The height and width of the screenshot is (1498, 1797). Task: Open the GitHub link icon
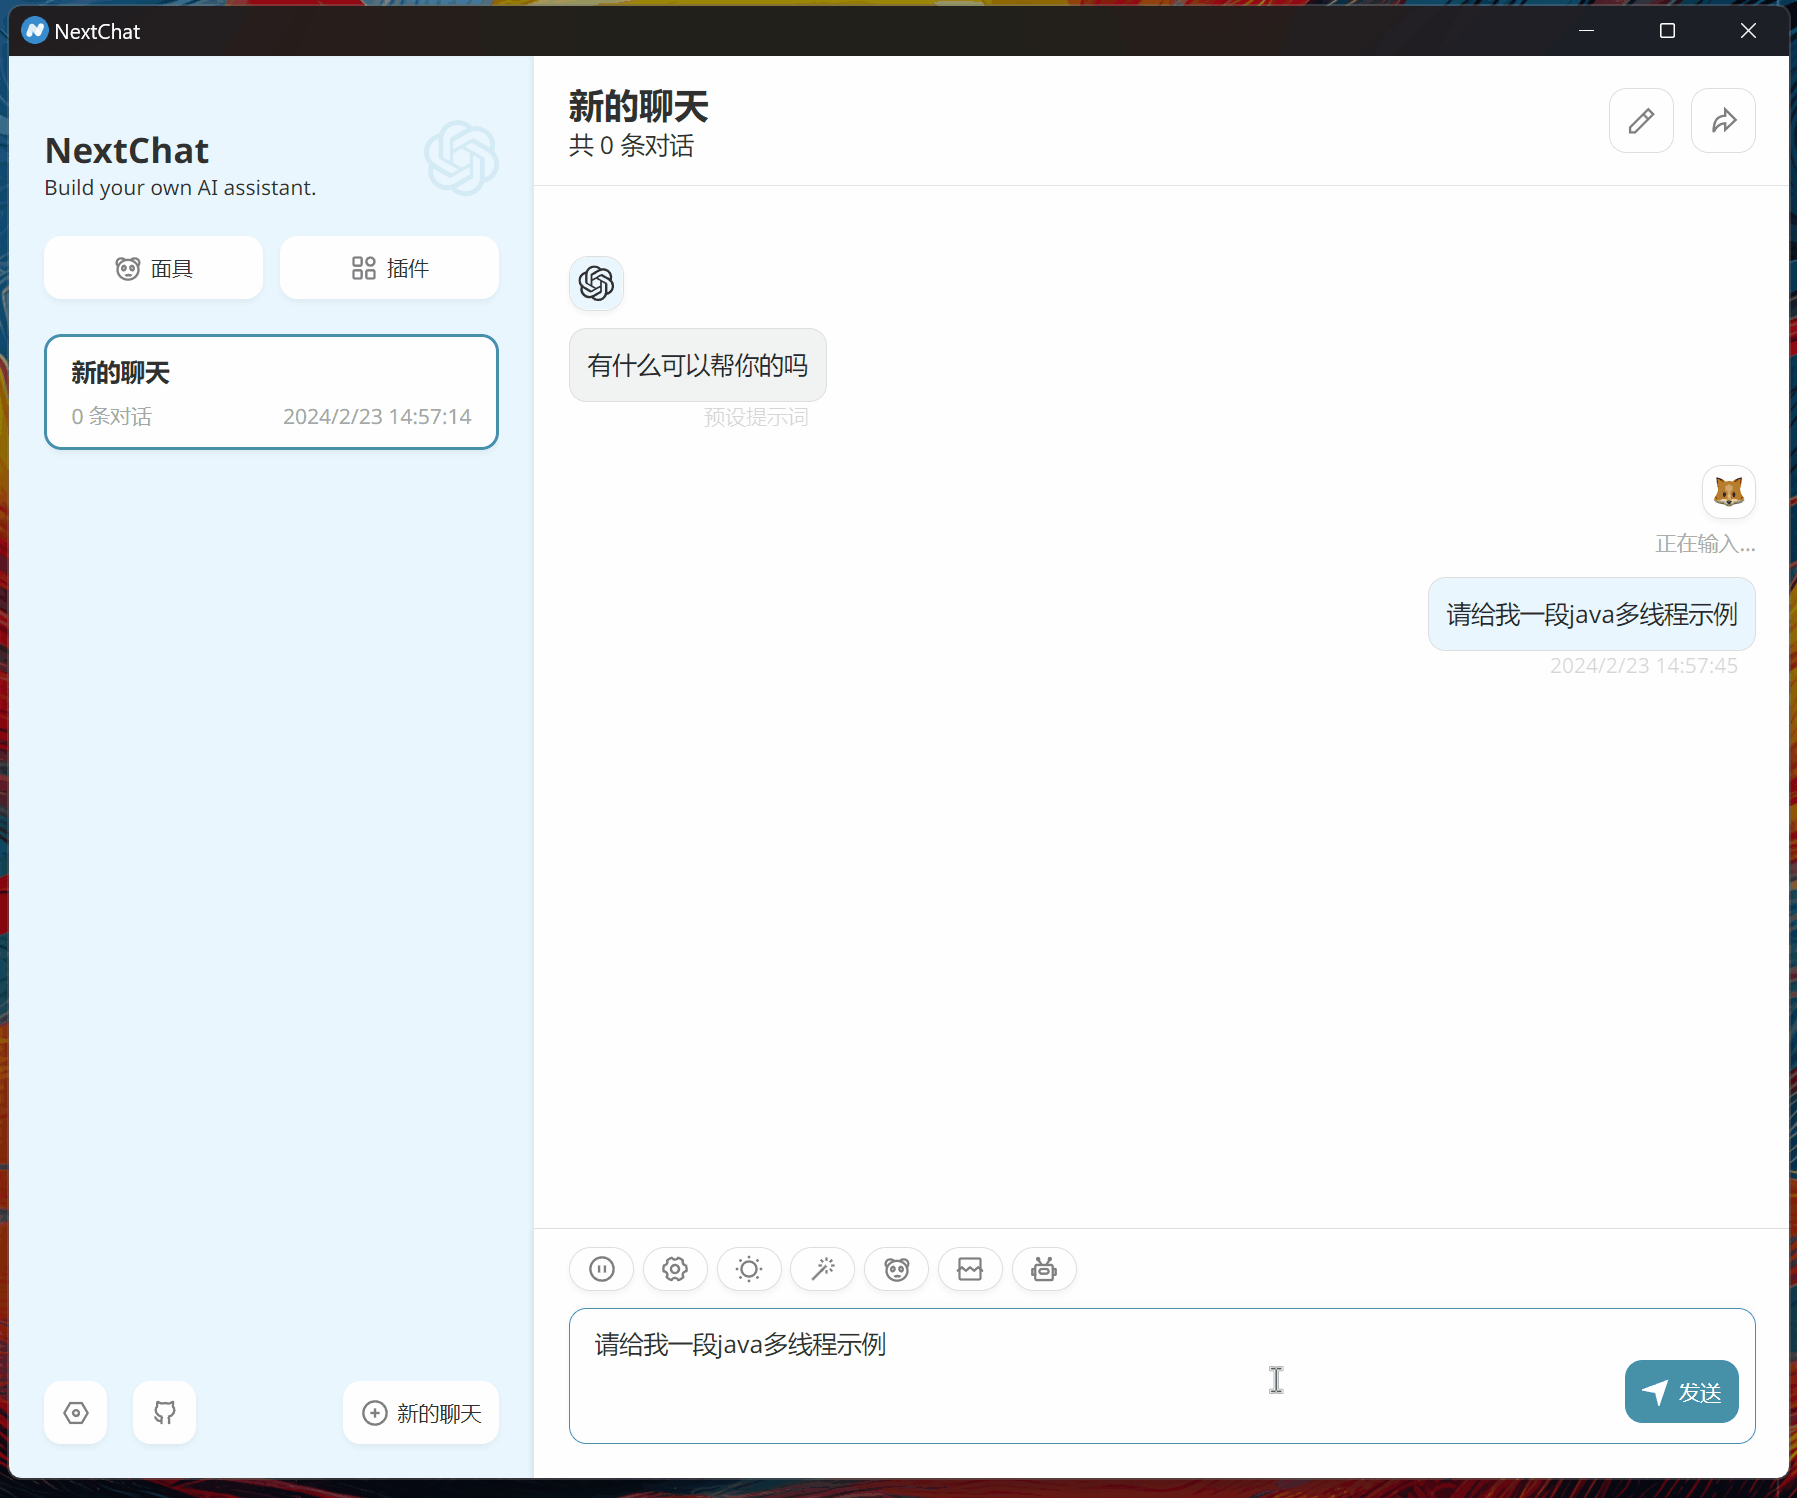tap(165, 1413)
